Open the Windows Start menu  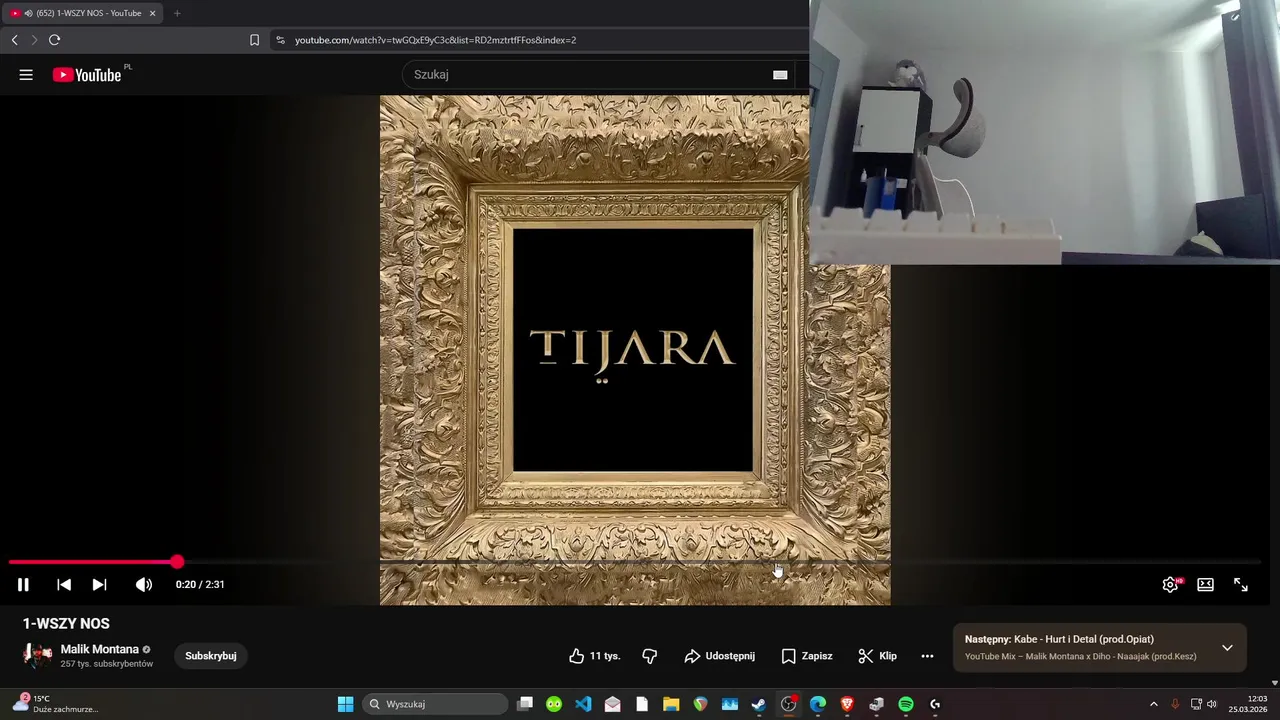[345, 704]
